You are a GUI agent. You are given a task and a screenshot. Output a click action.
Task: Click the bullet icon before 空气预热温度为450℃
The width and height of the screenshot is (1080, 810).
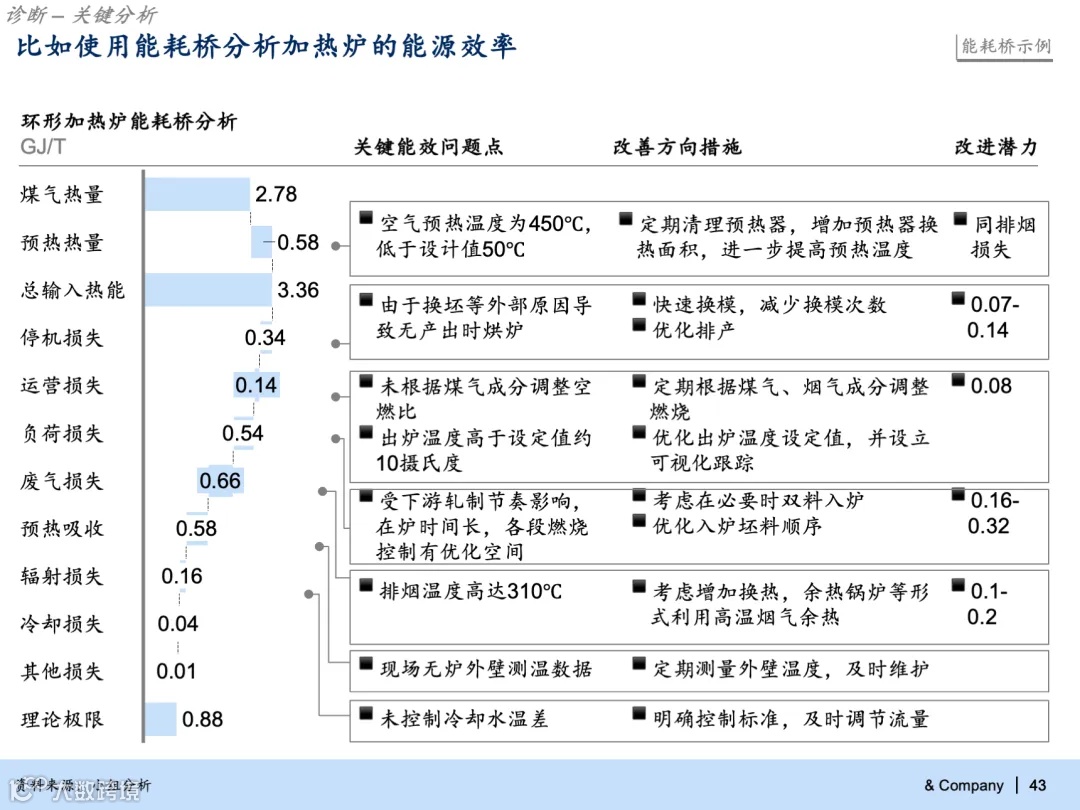pos(365,217)
